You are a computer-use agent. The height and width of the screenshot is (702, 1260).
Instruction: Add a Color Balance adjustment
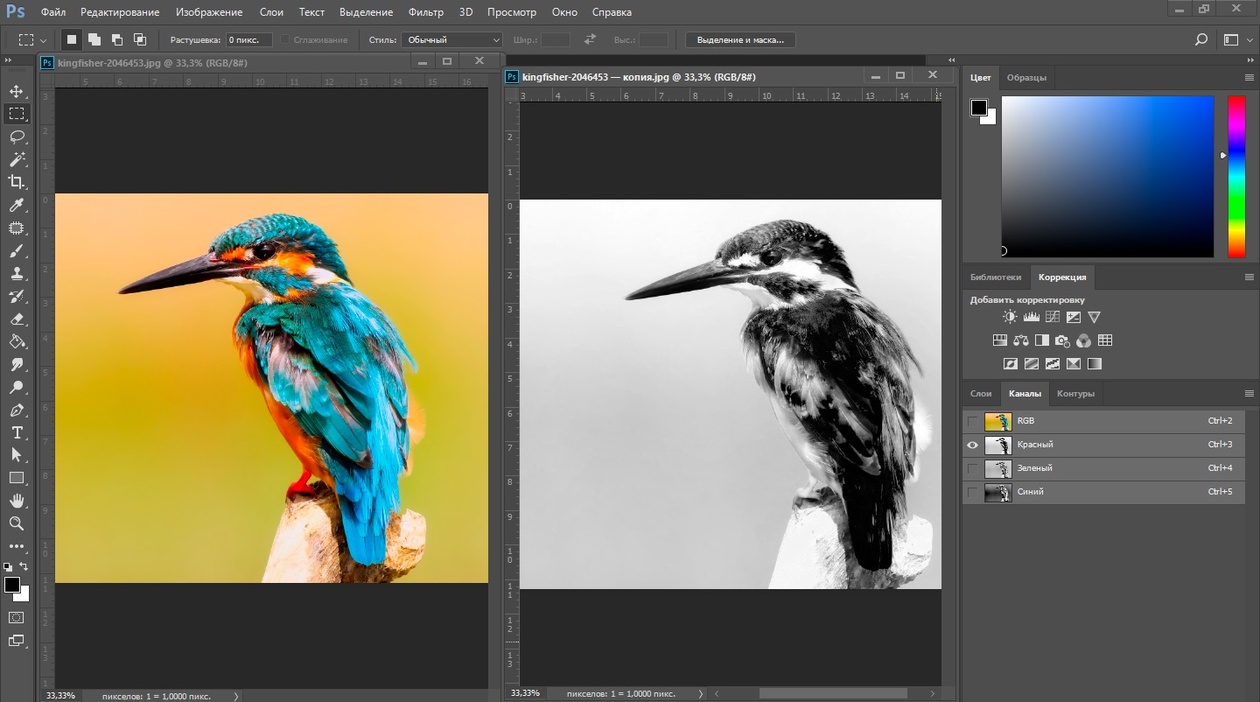tap(1021, 341)
